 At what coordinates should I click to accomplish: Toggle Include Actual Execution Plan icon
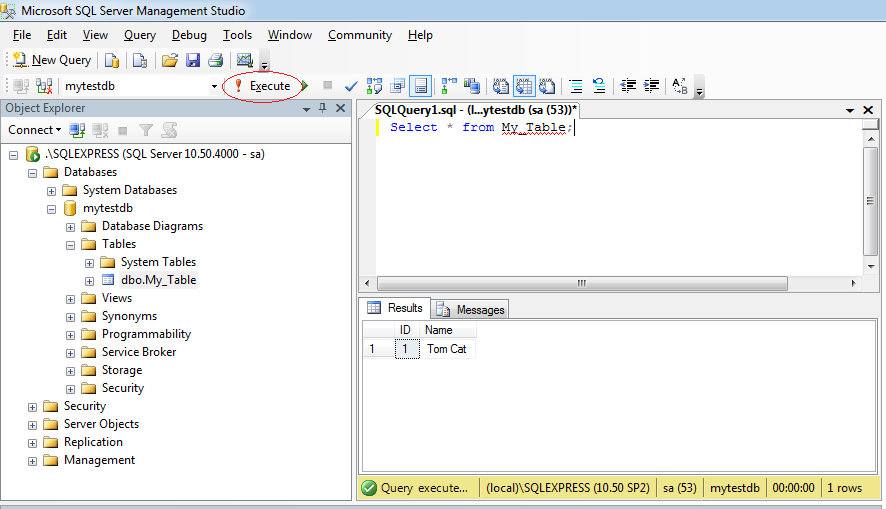coord(449,86)
